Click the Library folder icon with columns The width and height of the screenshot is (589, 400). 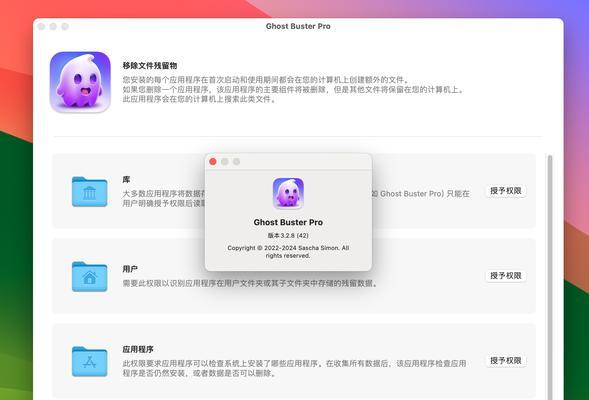click(89, 192)
